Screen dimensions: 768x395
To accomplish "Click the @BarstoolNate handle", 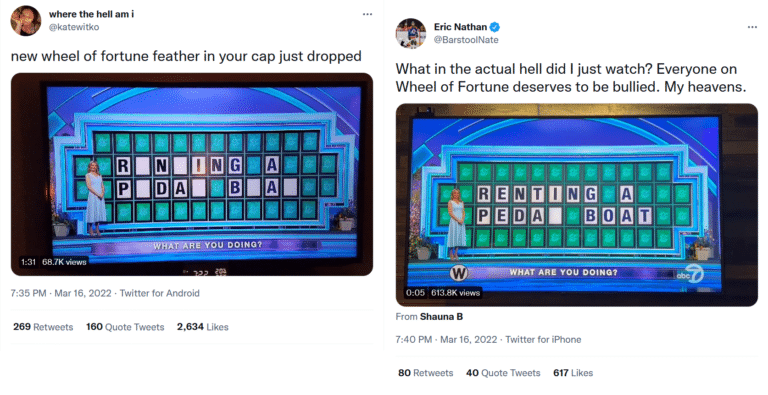I will click(x=466, y=40).
